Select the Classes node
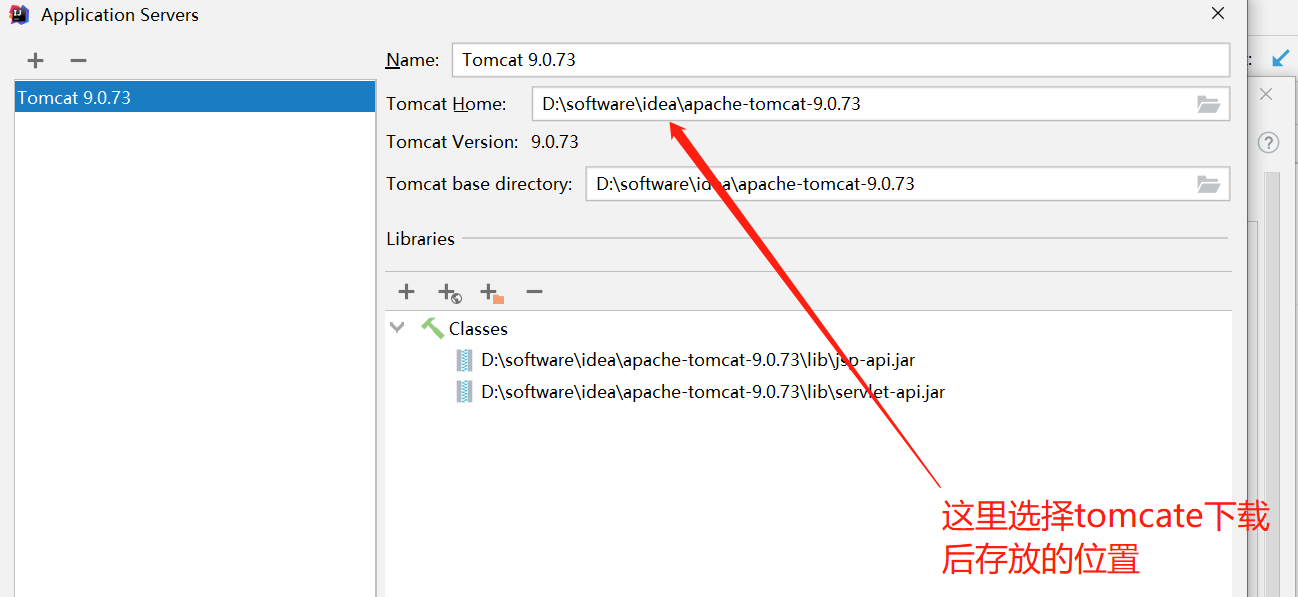Screen dimensions: 1298x597 pyautogui.click(x=478, y=328)
